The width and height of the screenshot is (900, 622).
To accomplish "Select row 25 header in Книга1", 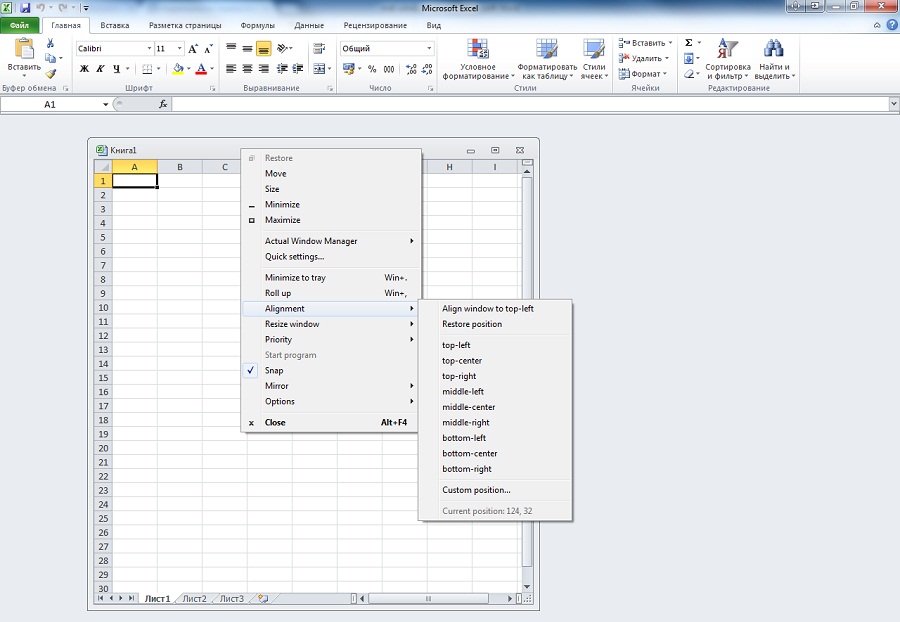I will (x=103, y=519).
